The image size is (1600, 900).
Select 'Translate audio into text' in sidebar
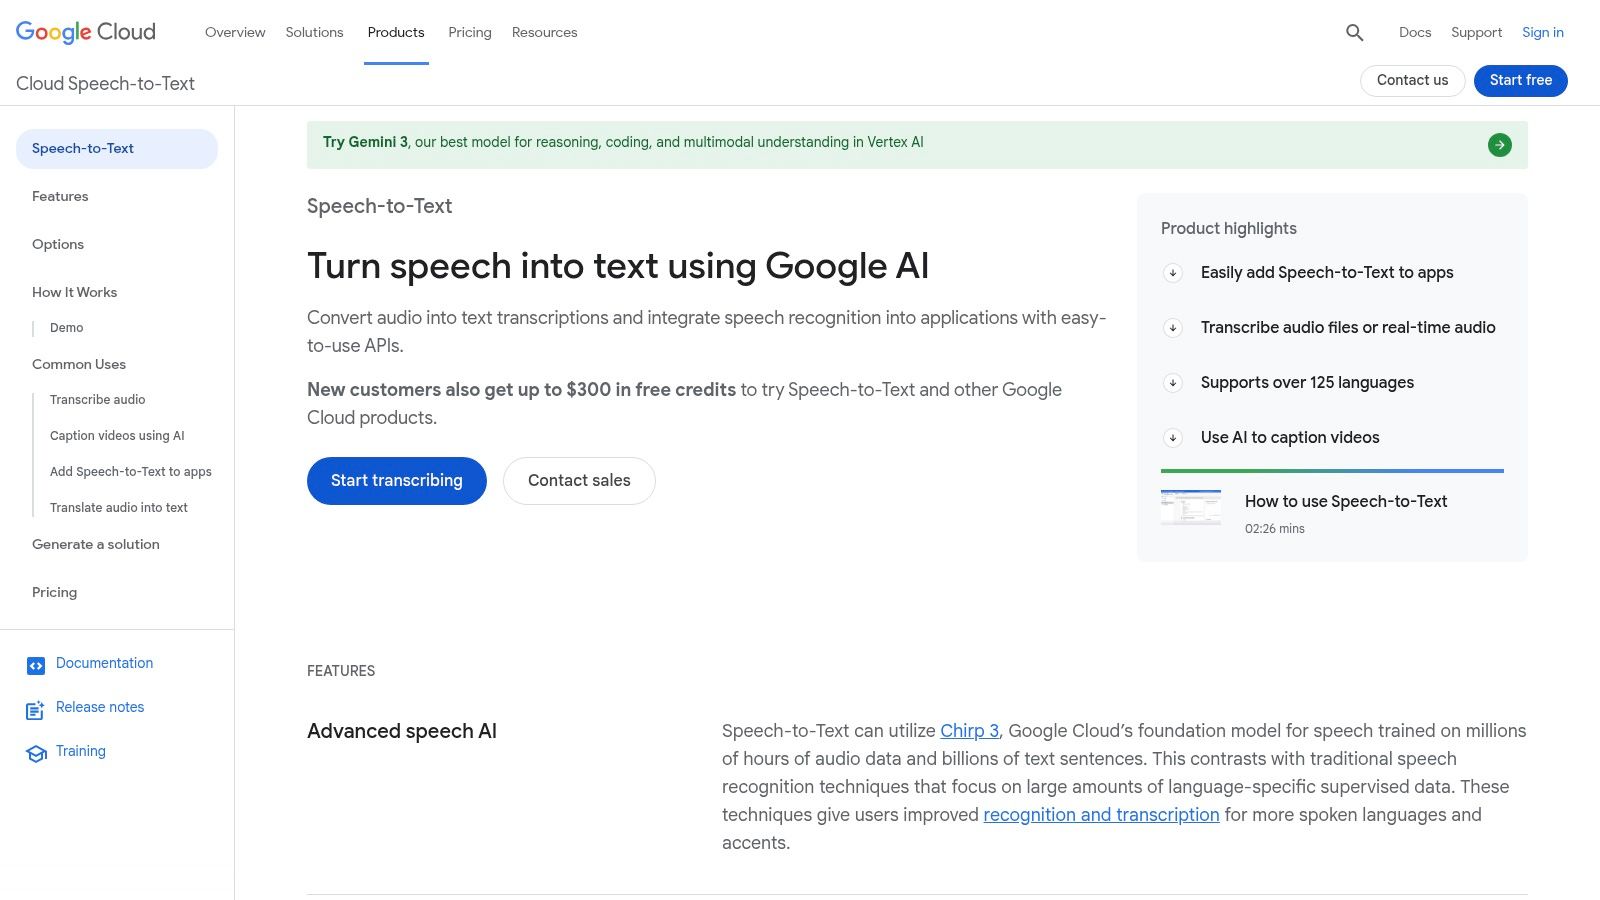[119, 507]
